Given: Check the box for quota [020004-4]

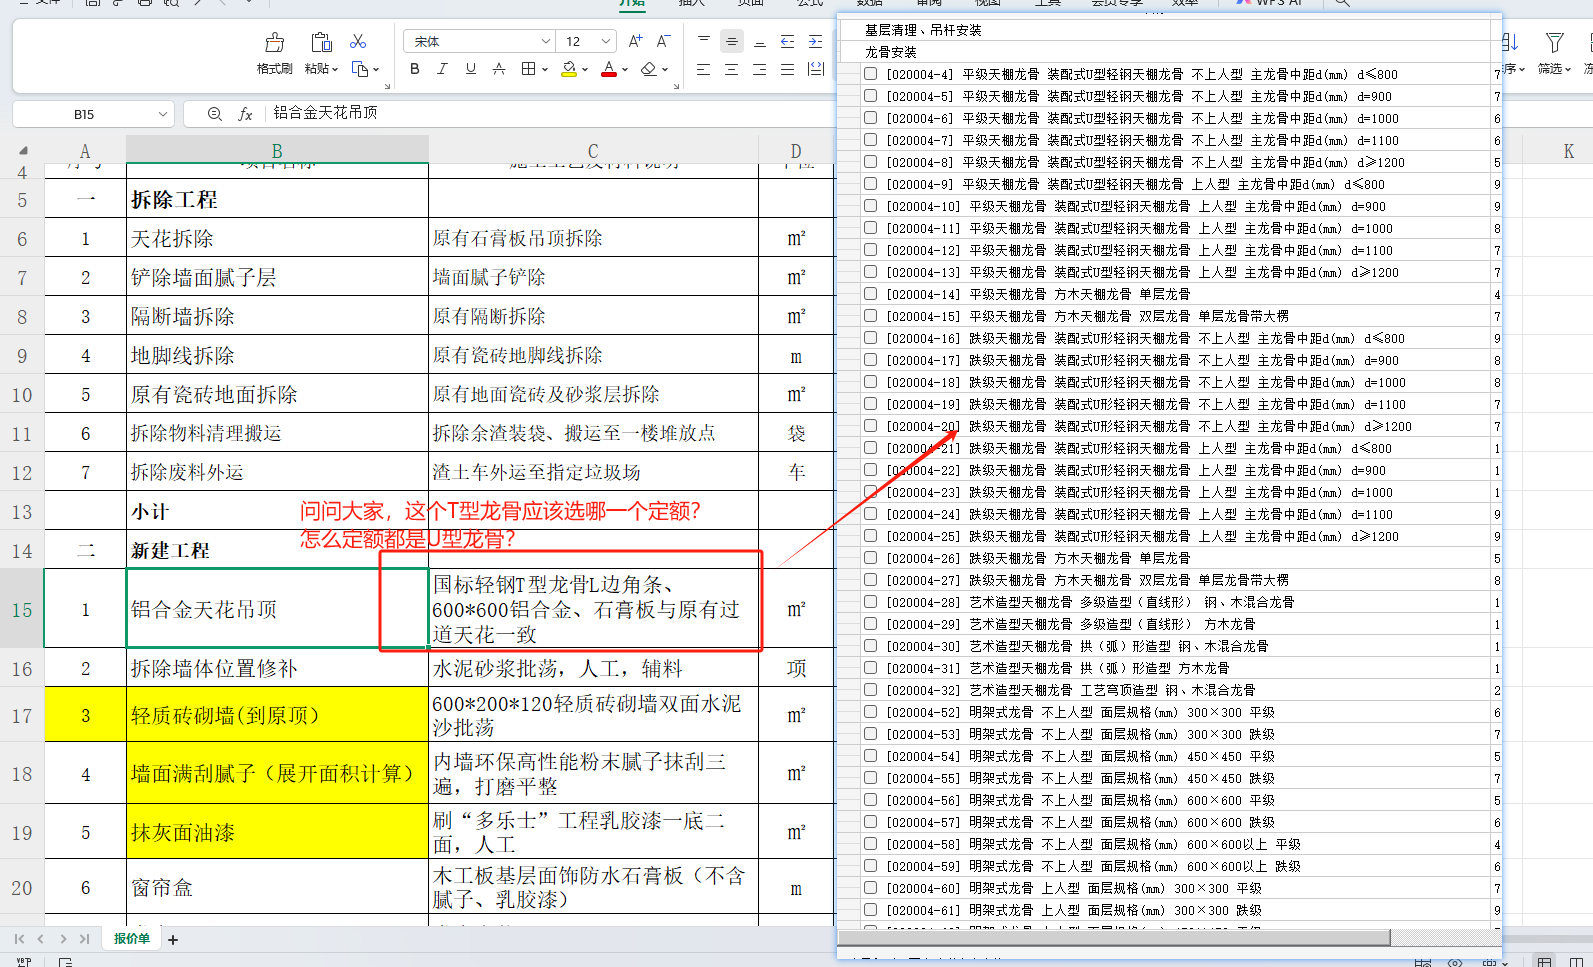Looking at the screenshot, I should (871, 74).
